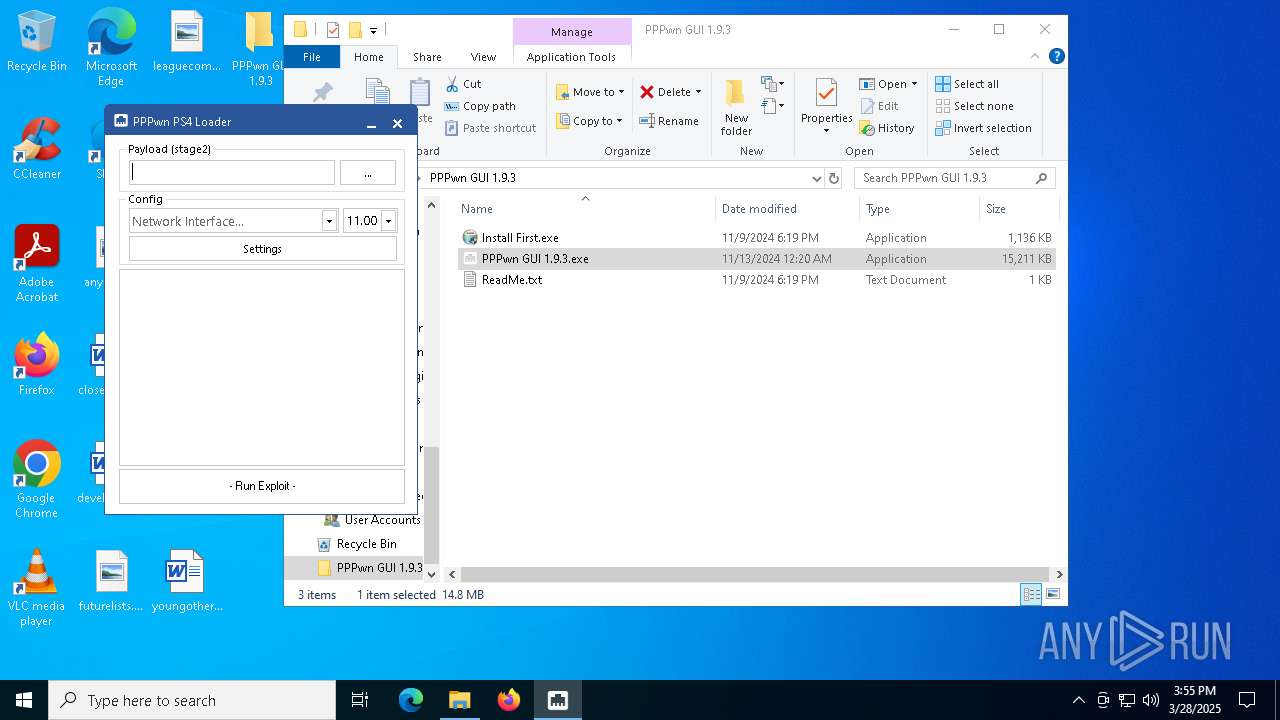Show hidden system tray icons
Image resolution: width=1280 pixels, height=720 pixels.
click(x=1078, y=700)
